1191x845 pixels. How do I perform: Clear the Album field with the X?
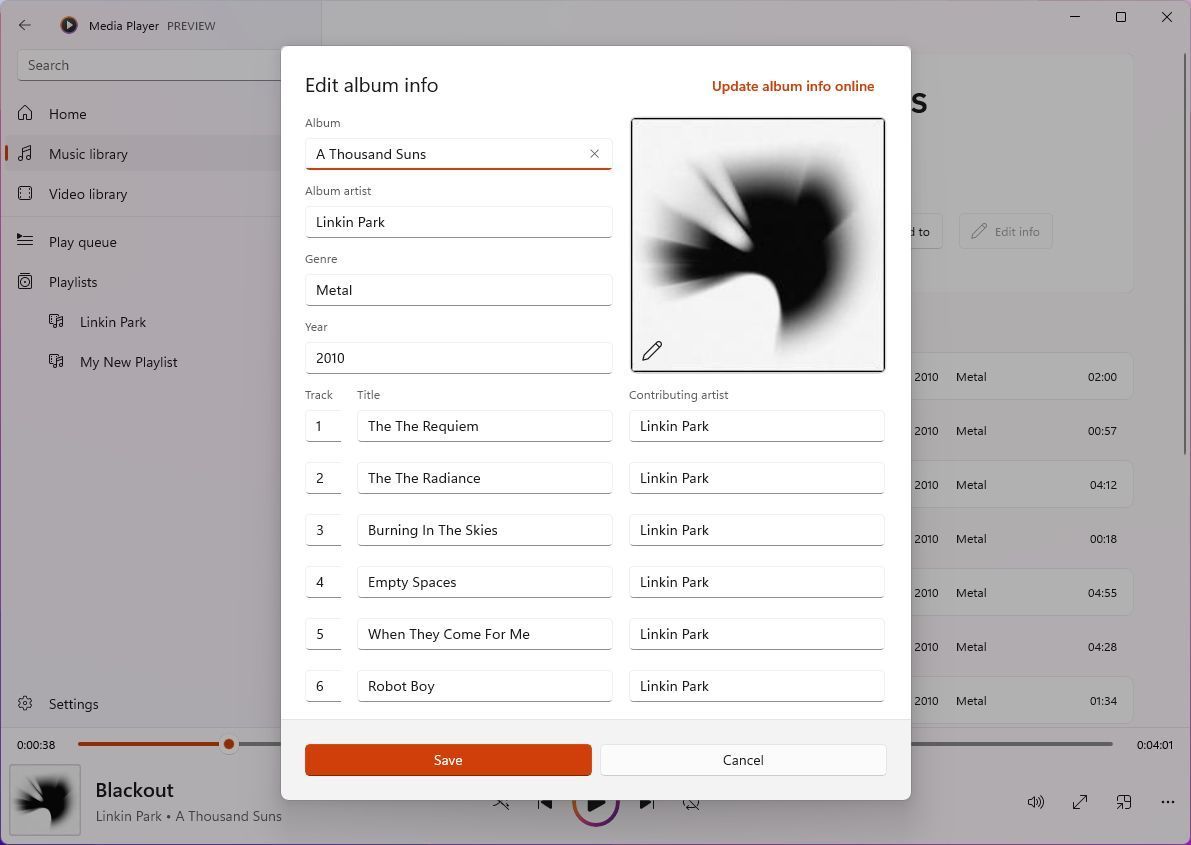(595, 153)
